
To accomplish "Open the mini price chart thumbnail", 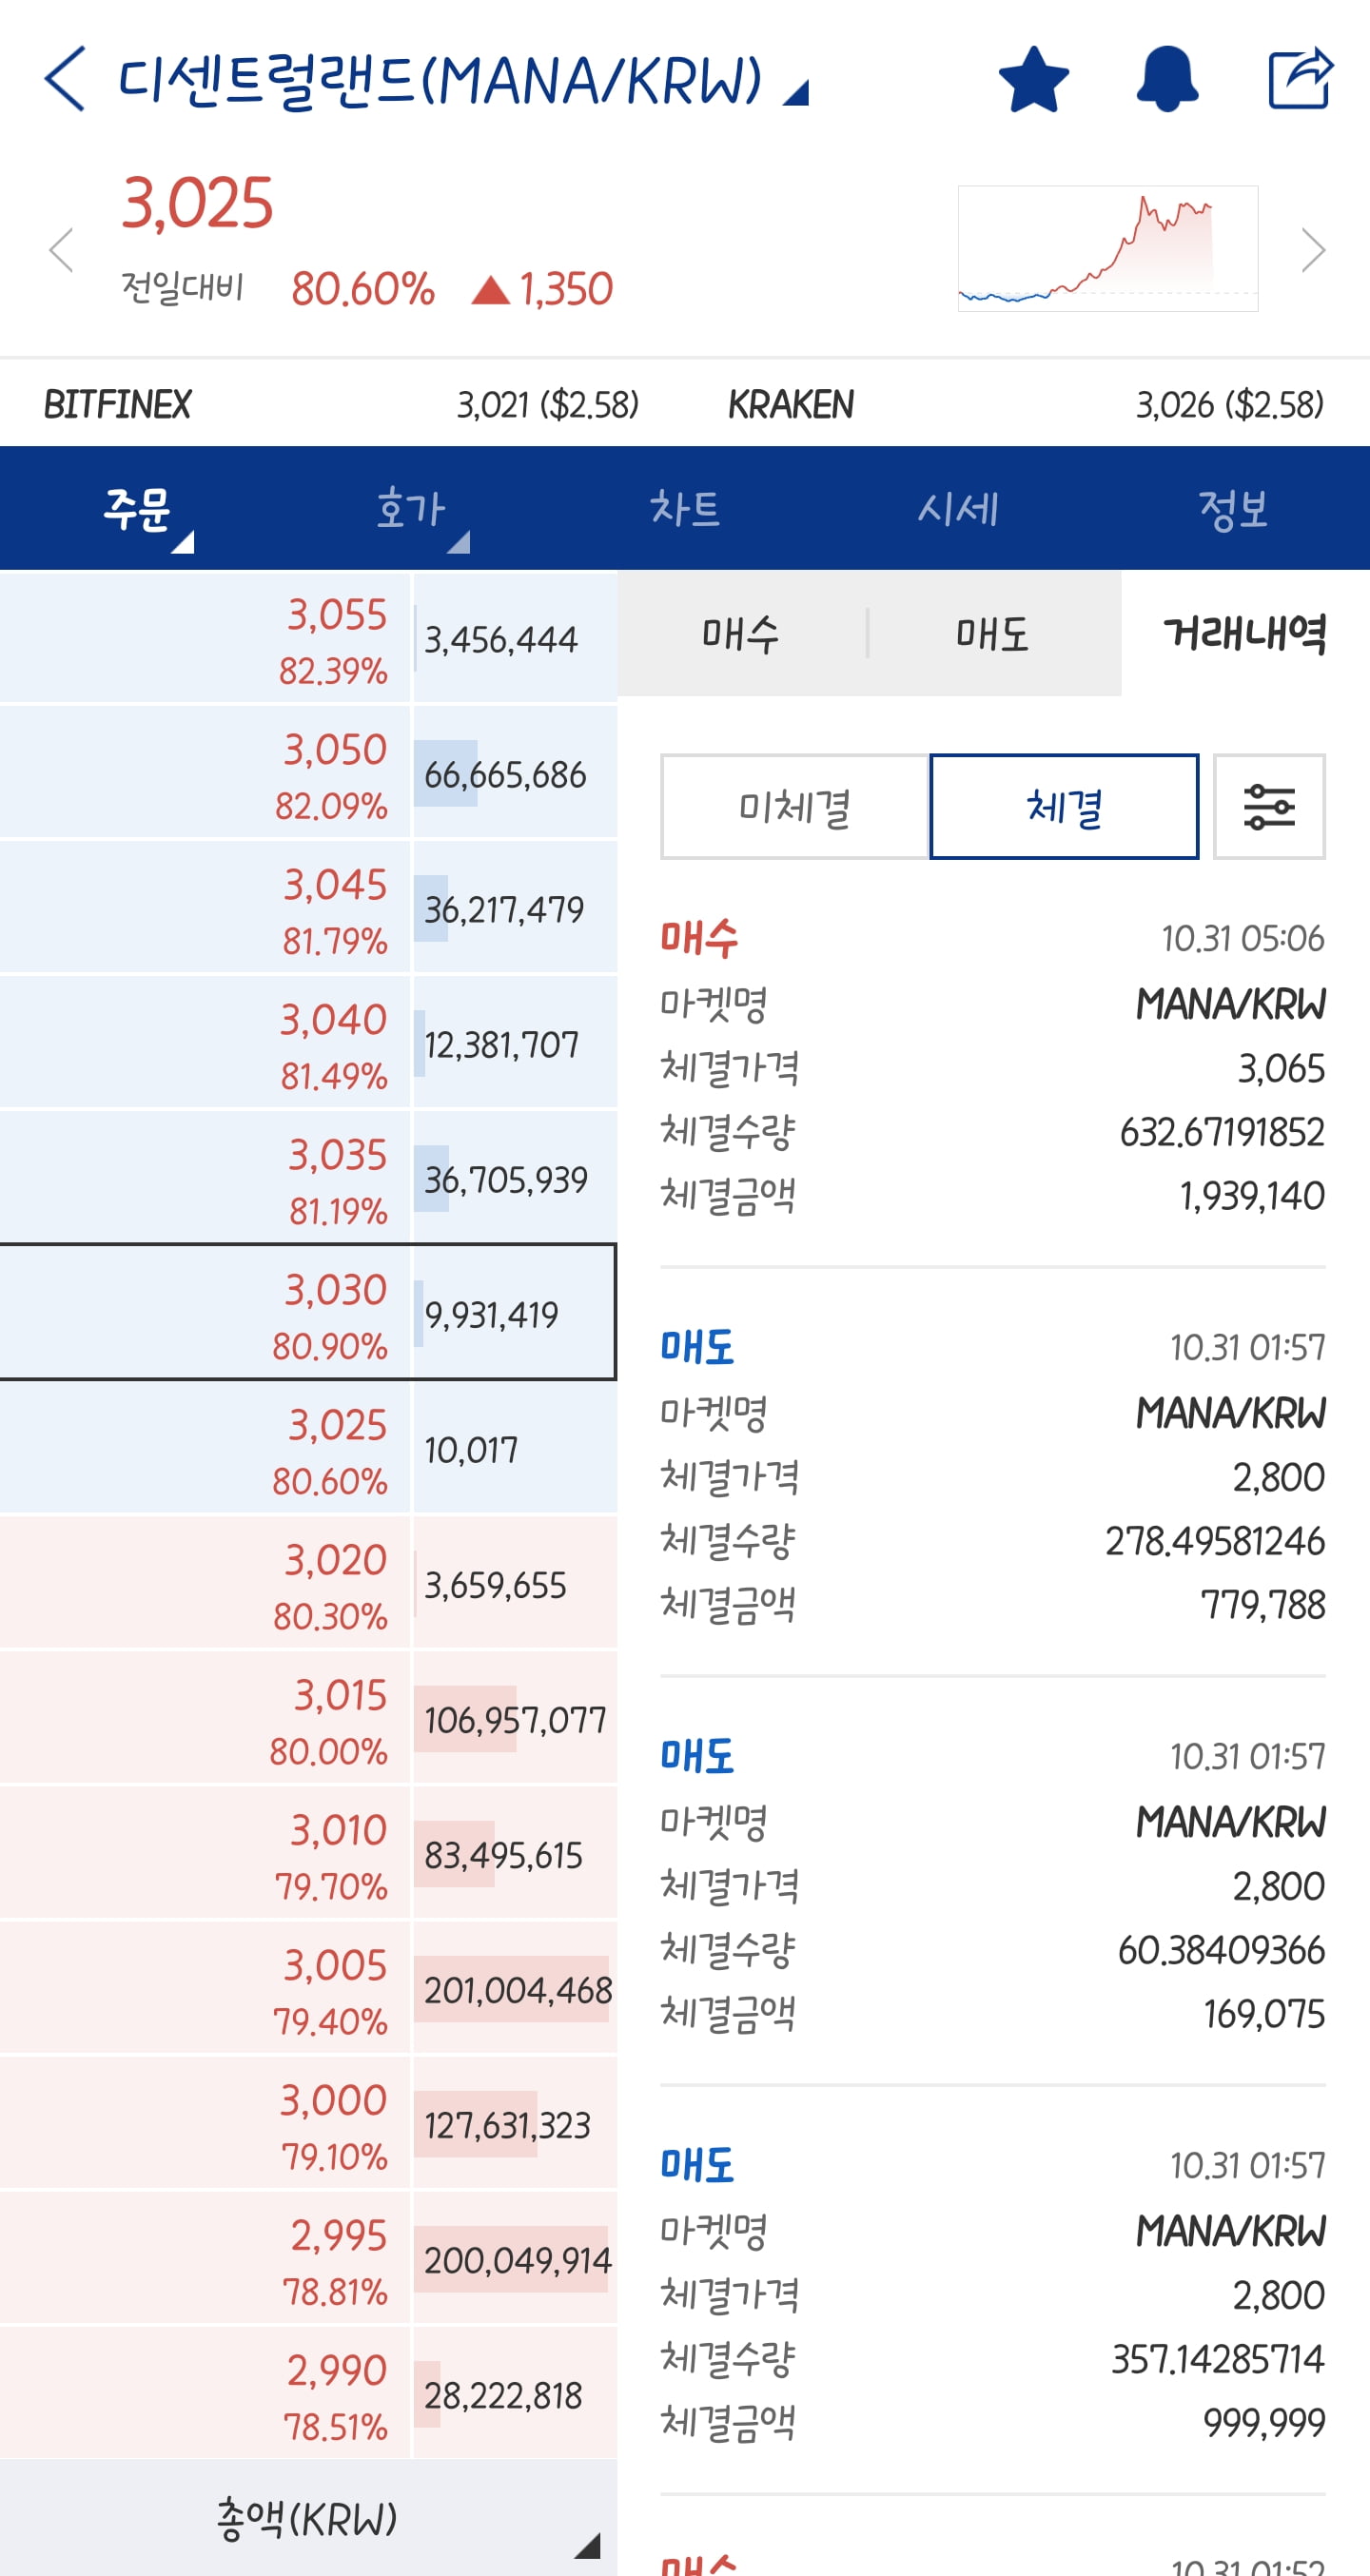I will (x=1108, y=248).
